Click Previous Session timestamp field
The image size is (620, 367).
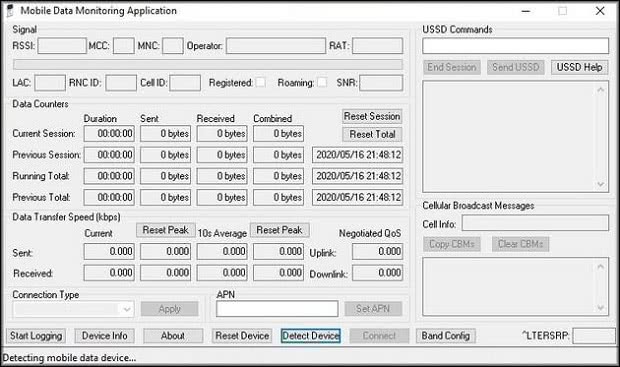pyautogui.click(x=358, y=155)
